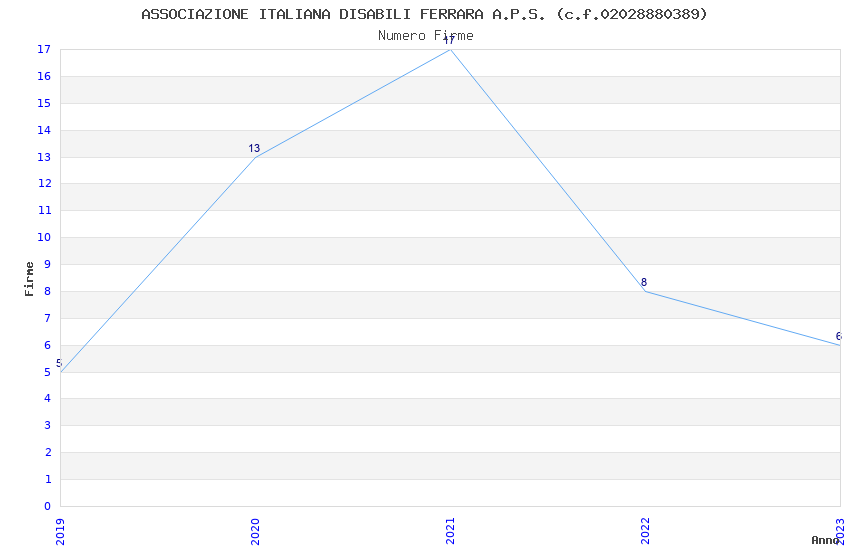Viewport: 850px width, 550px height.
Task: Click the y-axis value 5
Action: (x=48, y=372)
